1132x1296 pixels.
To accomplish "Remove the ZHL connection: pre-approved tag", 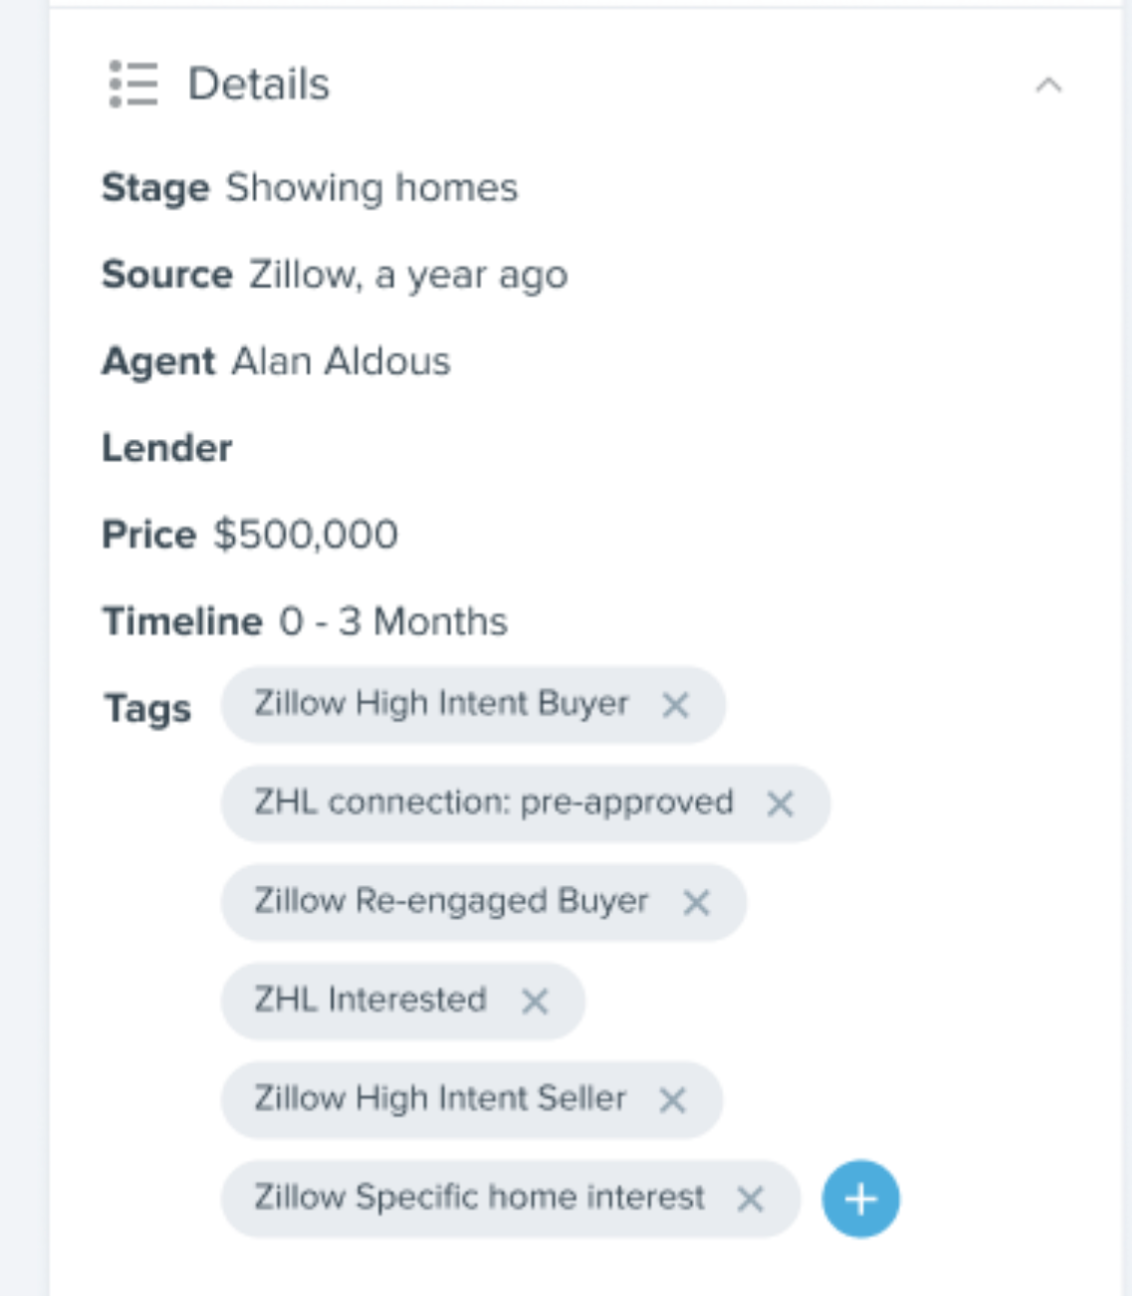I will pyautogui.click(x=780, y=804).
